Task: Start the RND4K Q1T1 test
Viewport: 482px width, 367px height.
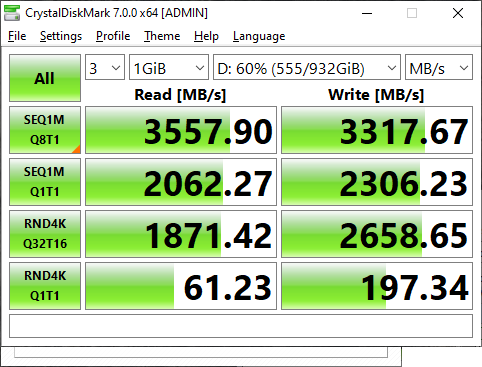Action: tap(45, 286)
